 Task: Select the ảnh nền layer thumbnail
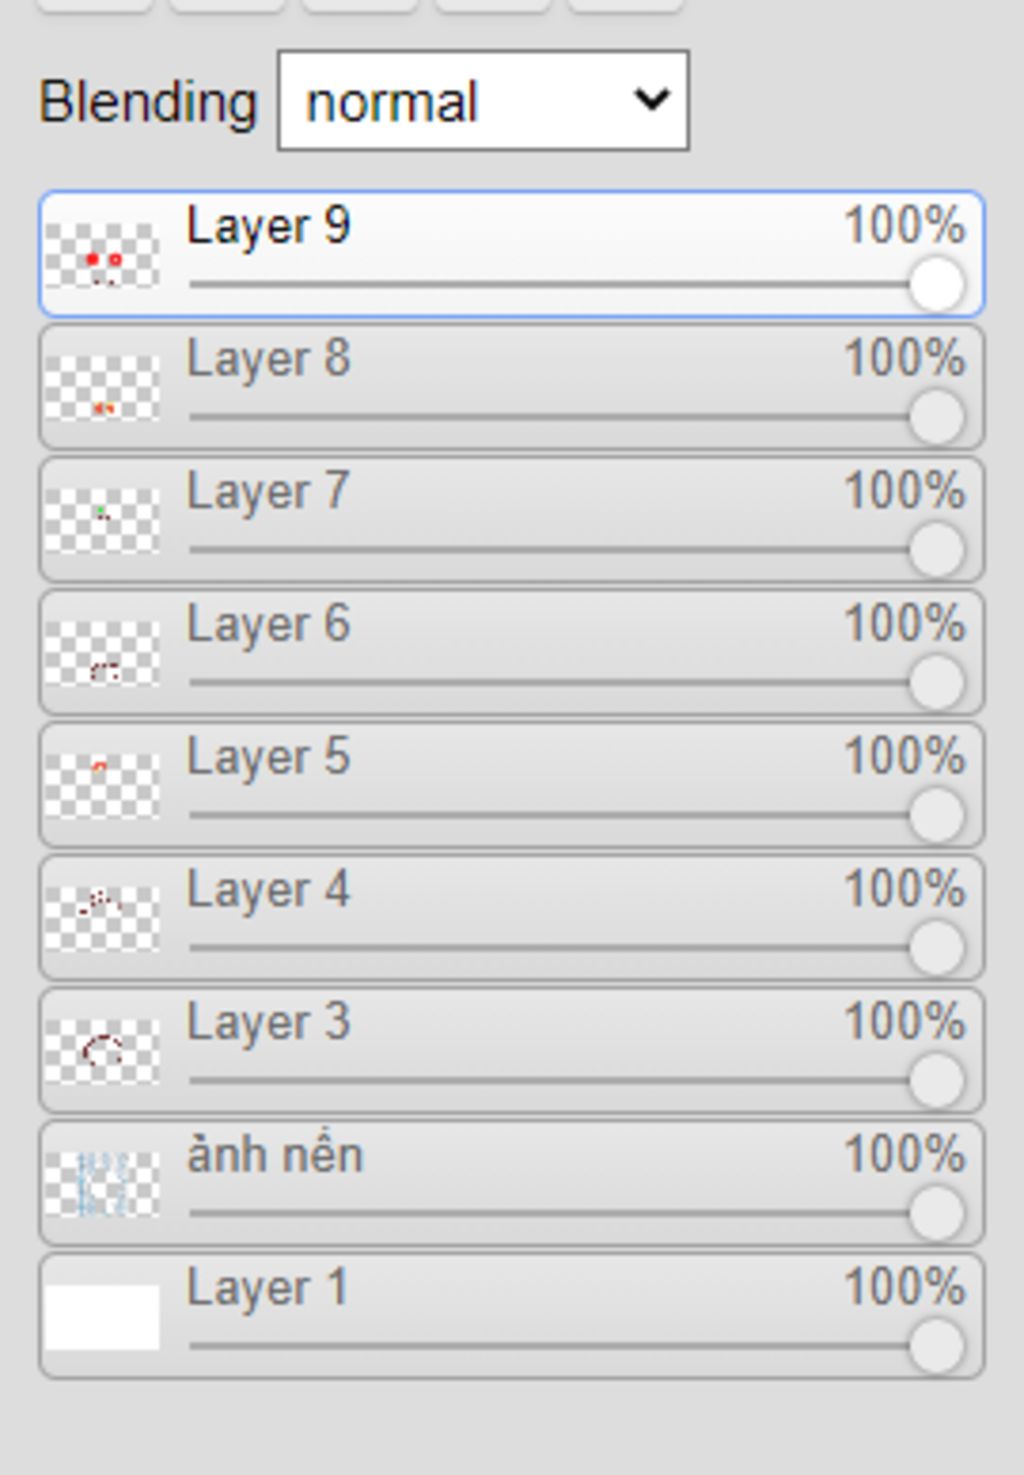[102, 1185]
